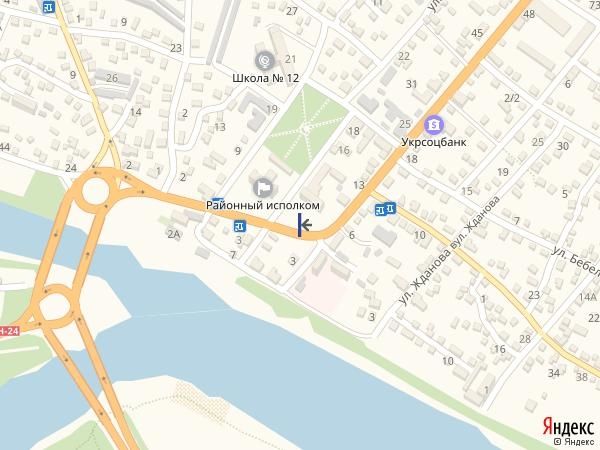Click the lower roundabout center circle
Viewport: 600px width, 450px height.
tap(55, 306)
